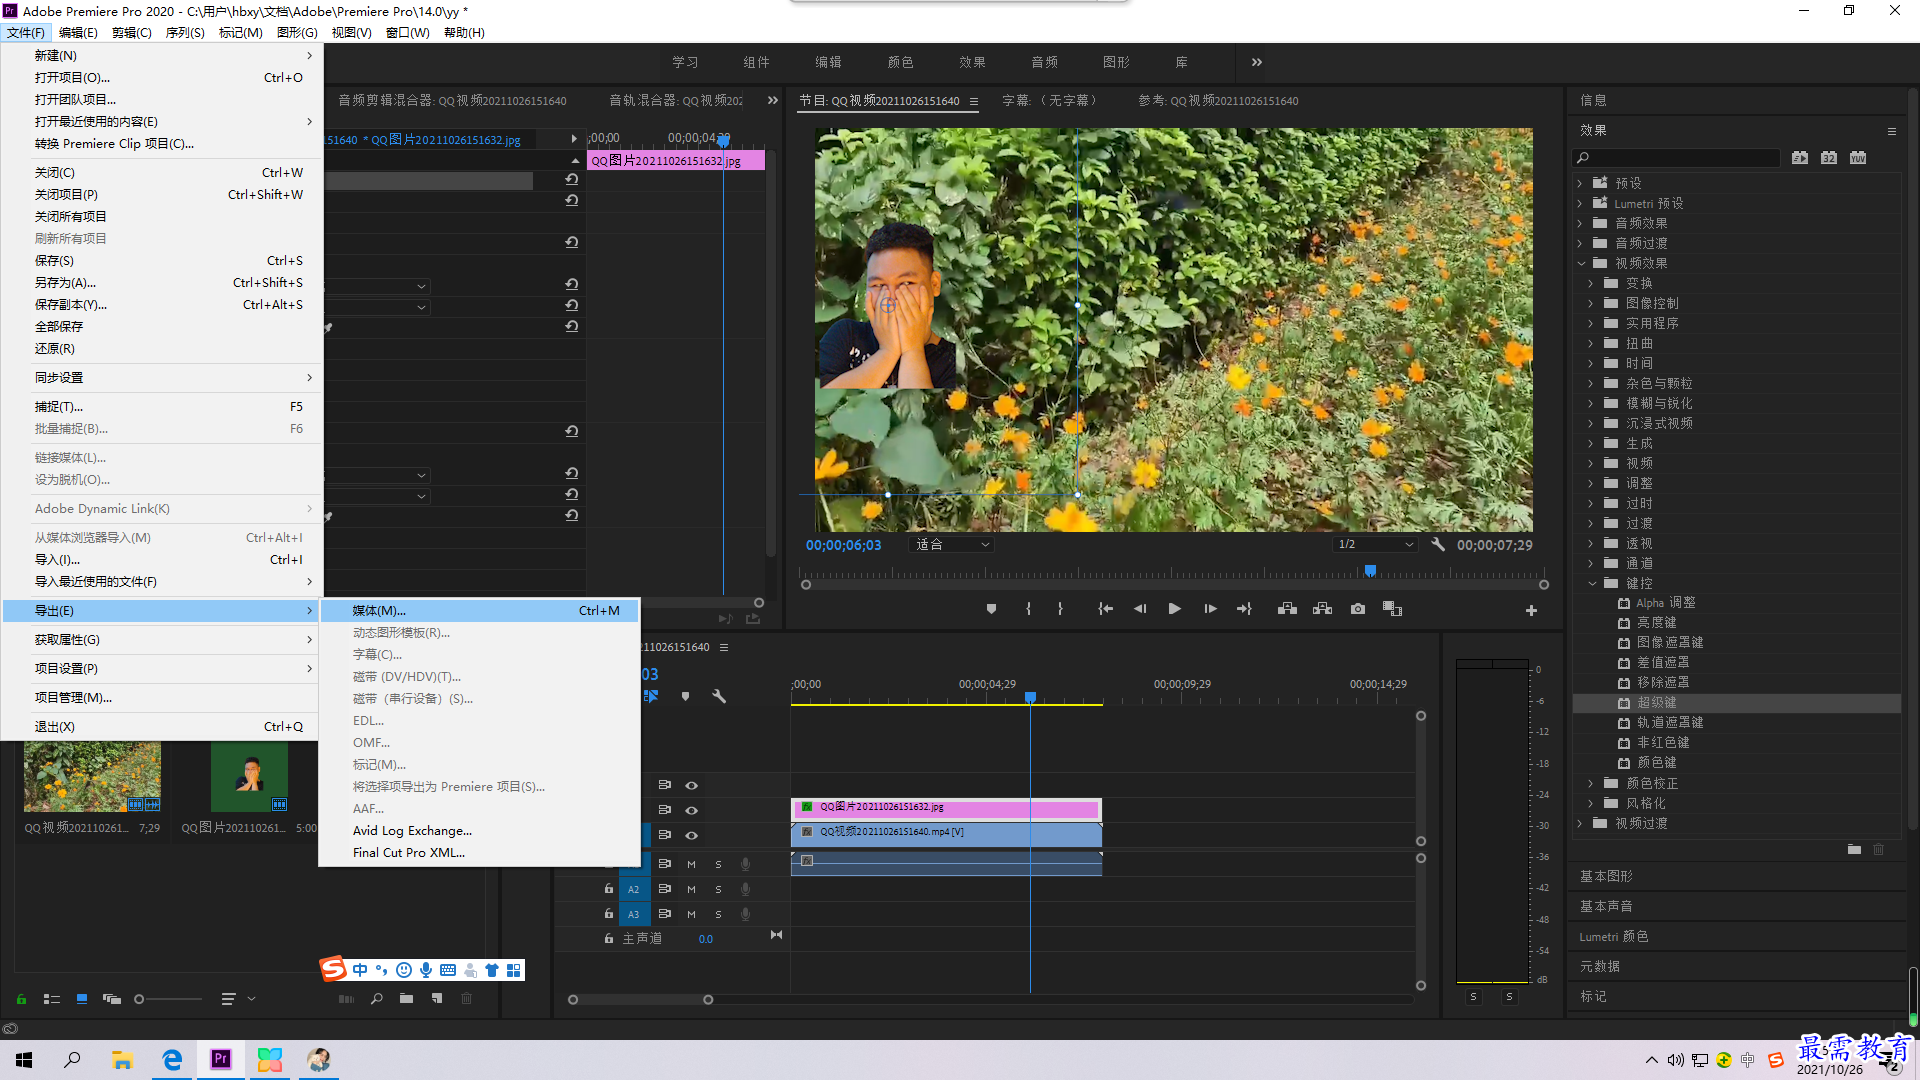
Task: Open the button editor plus icon
Action: click(1531, 610)
